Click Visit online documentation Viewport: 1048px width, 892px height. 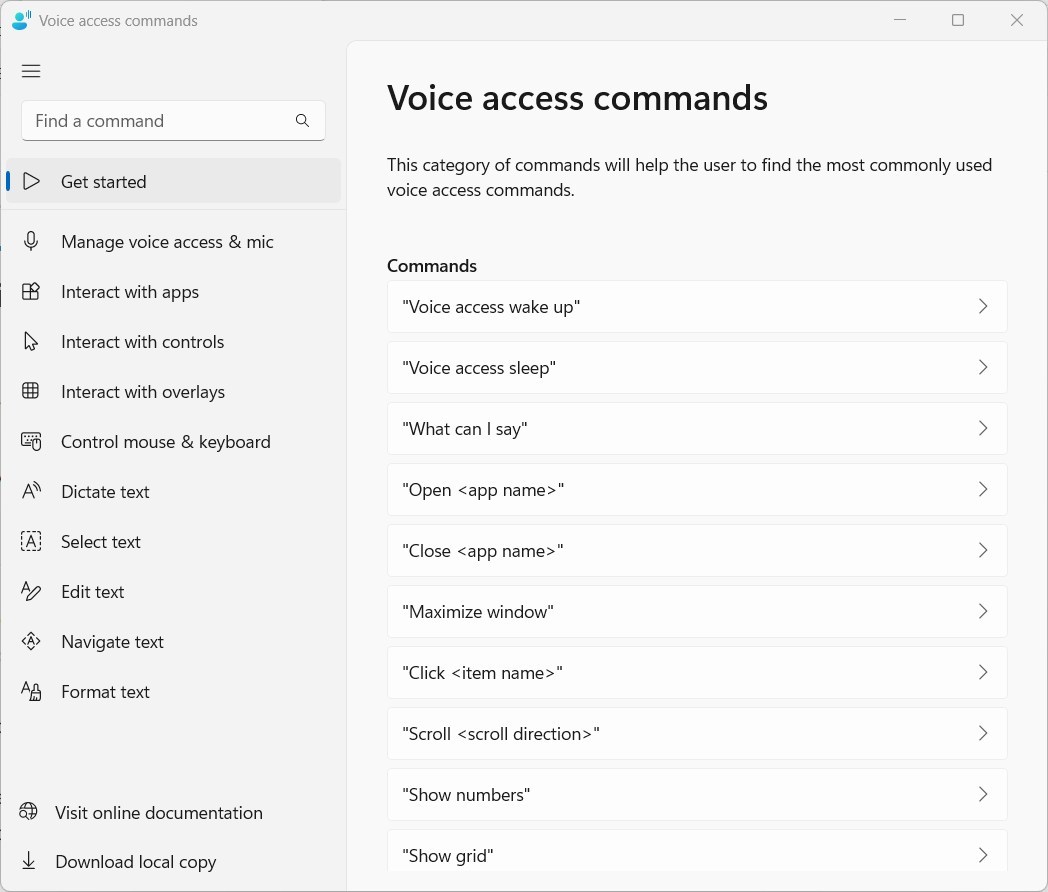[158, 812]
